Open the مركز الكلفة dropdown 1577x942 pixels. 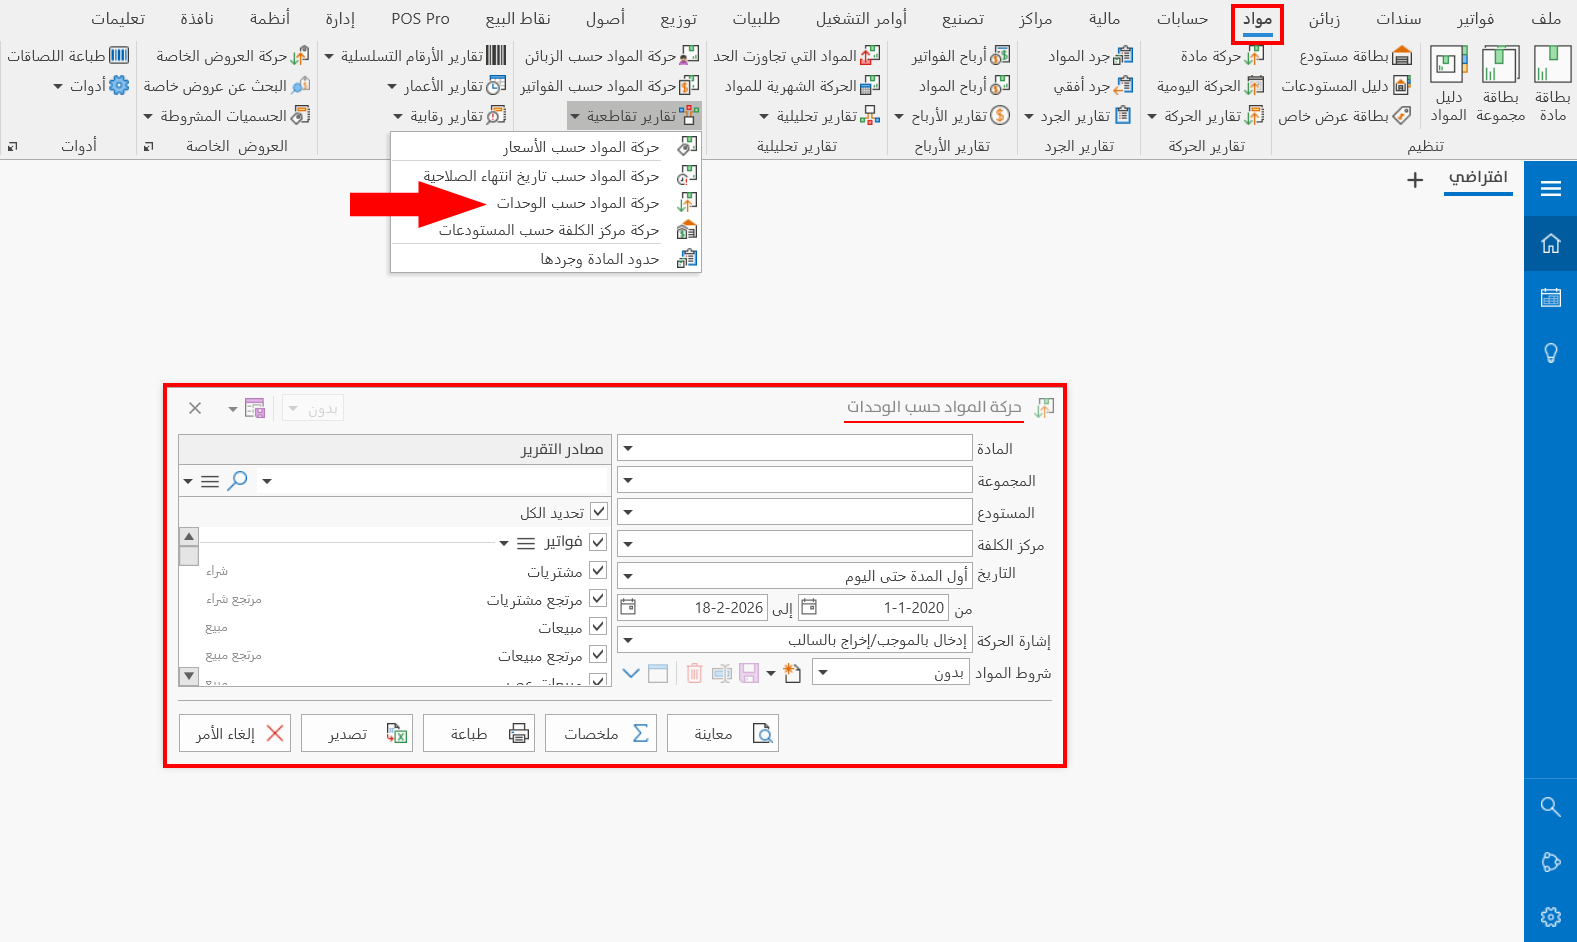(x=628, y=544)
